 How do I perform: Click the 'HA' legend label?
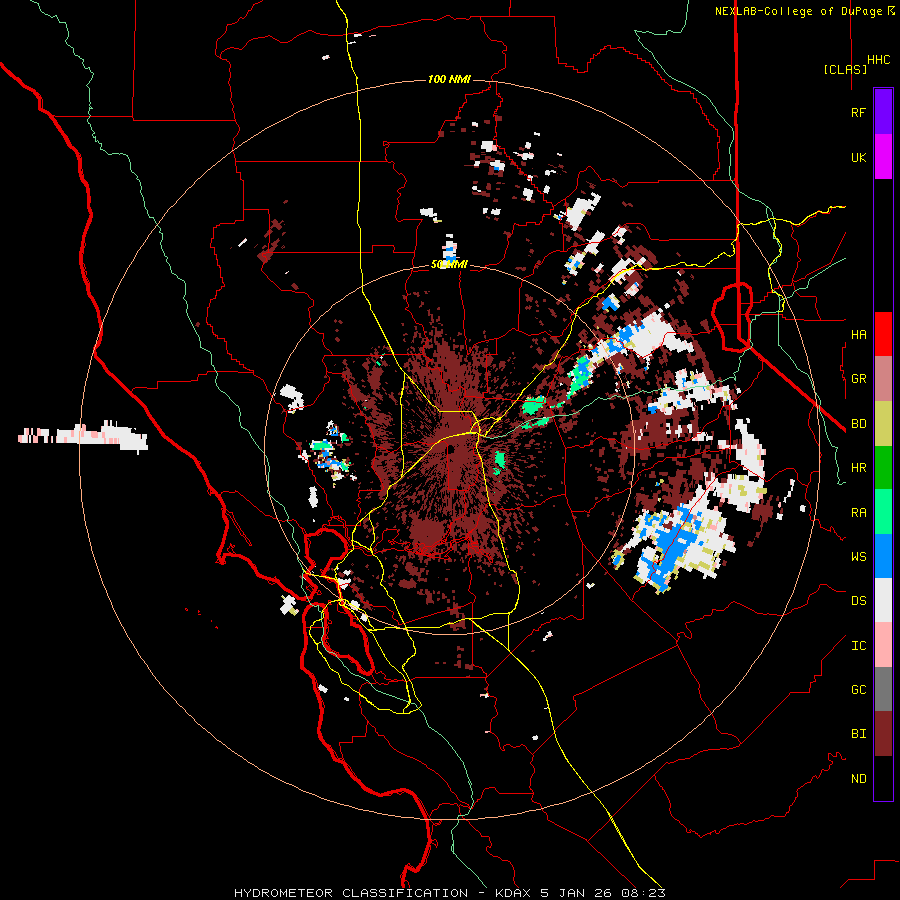(x=858, y=334)
